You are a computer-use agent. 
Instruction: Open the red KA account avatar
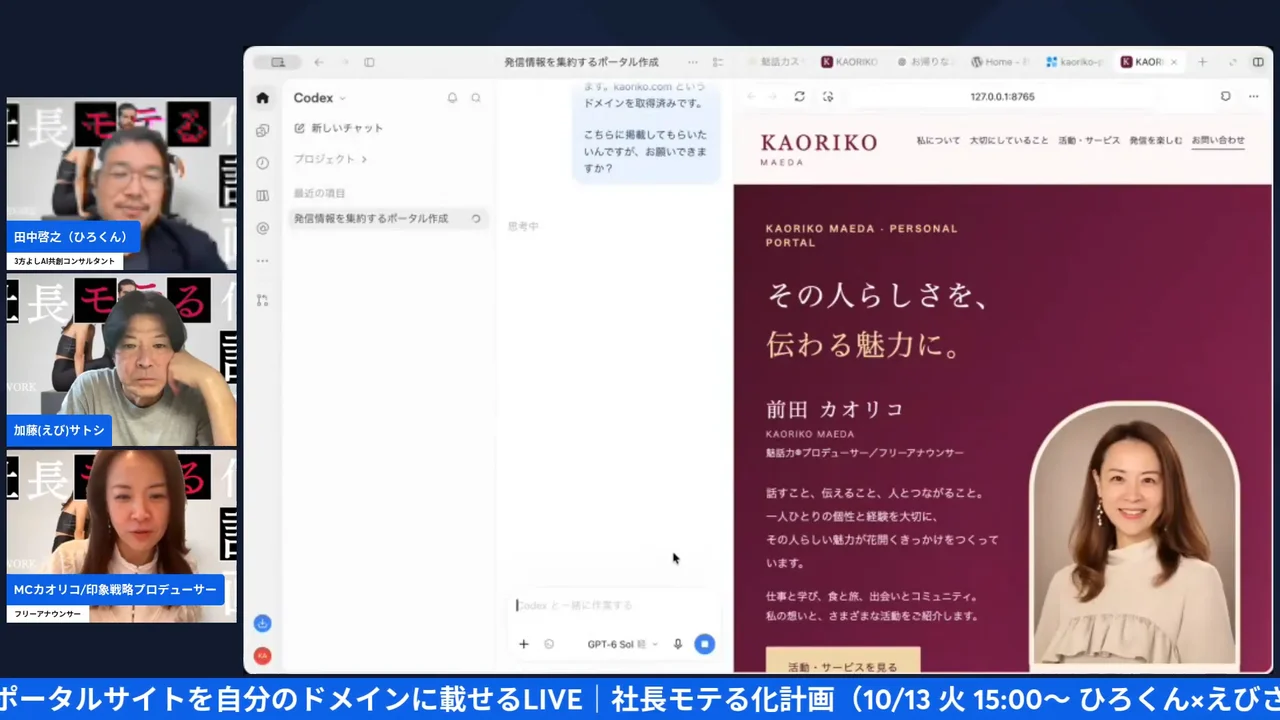(262, 656)
